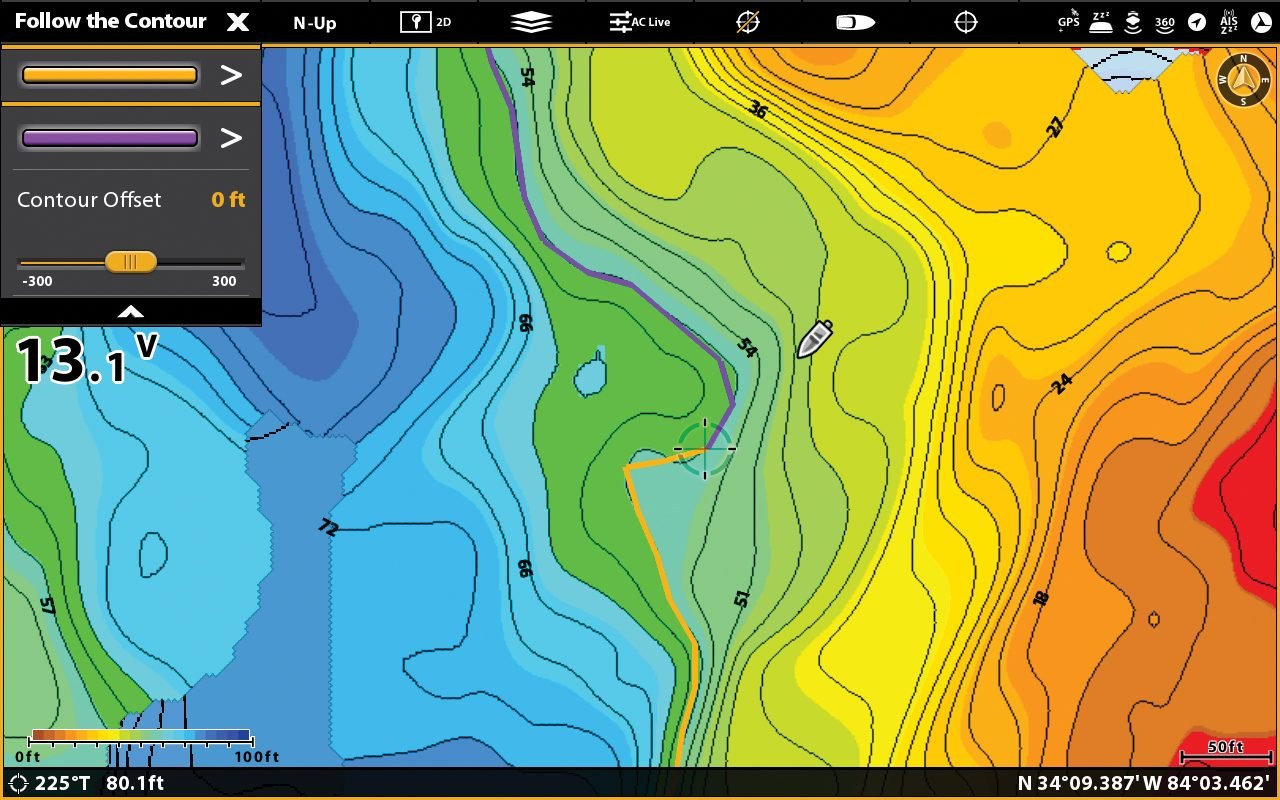Click the north compass rose on the chart

(1243, 80)
